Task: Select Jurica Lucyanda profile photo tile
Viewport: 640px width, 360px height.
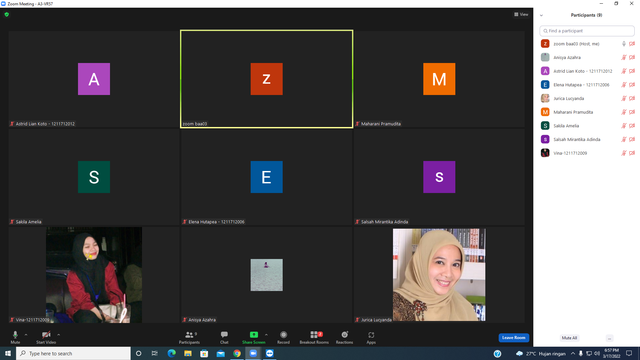Action: [439, 275]
